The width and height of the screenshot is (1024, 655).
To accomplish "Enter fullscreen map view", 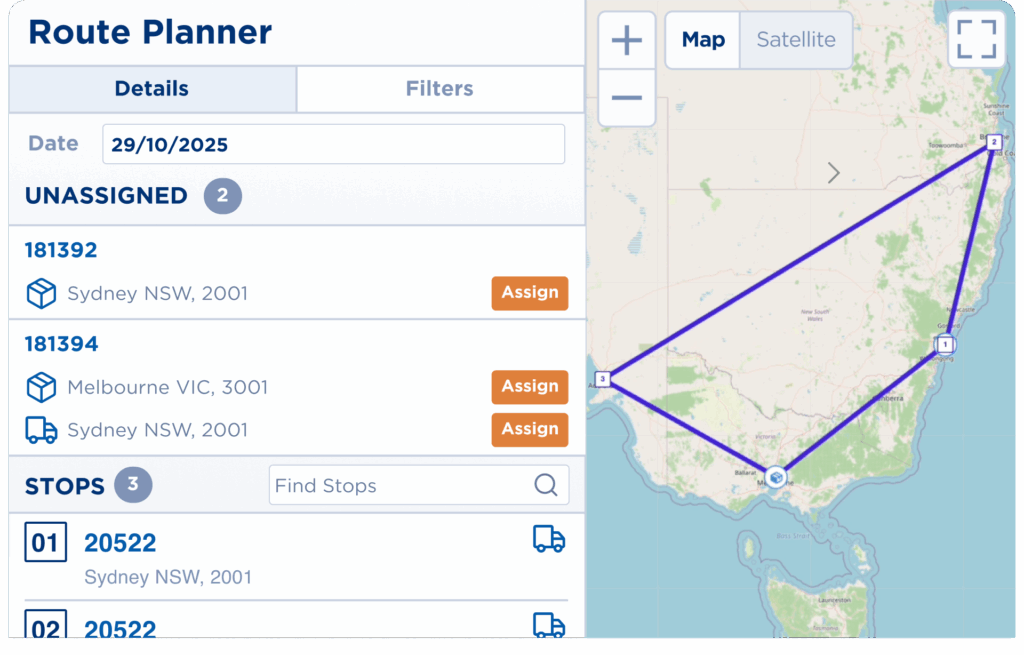I will pos(976,40).
